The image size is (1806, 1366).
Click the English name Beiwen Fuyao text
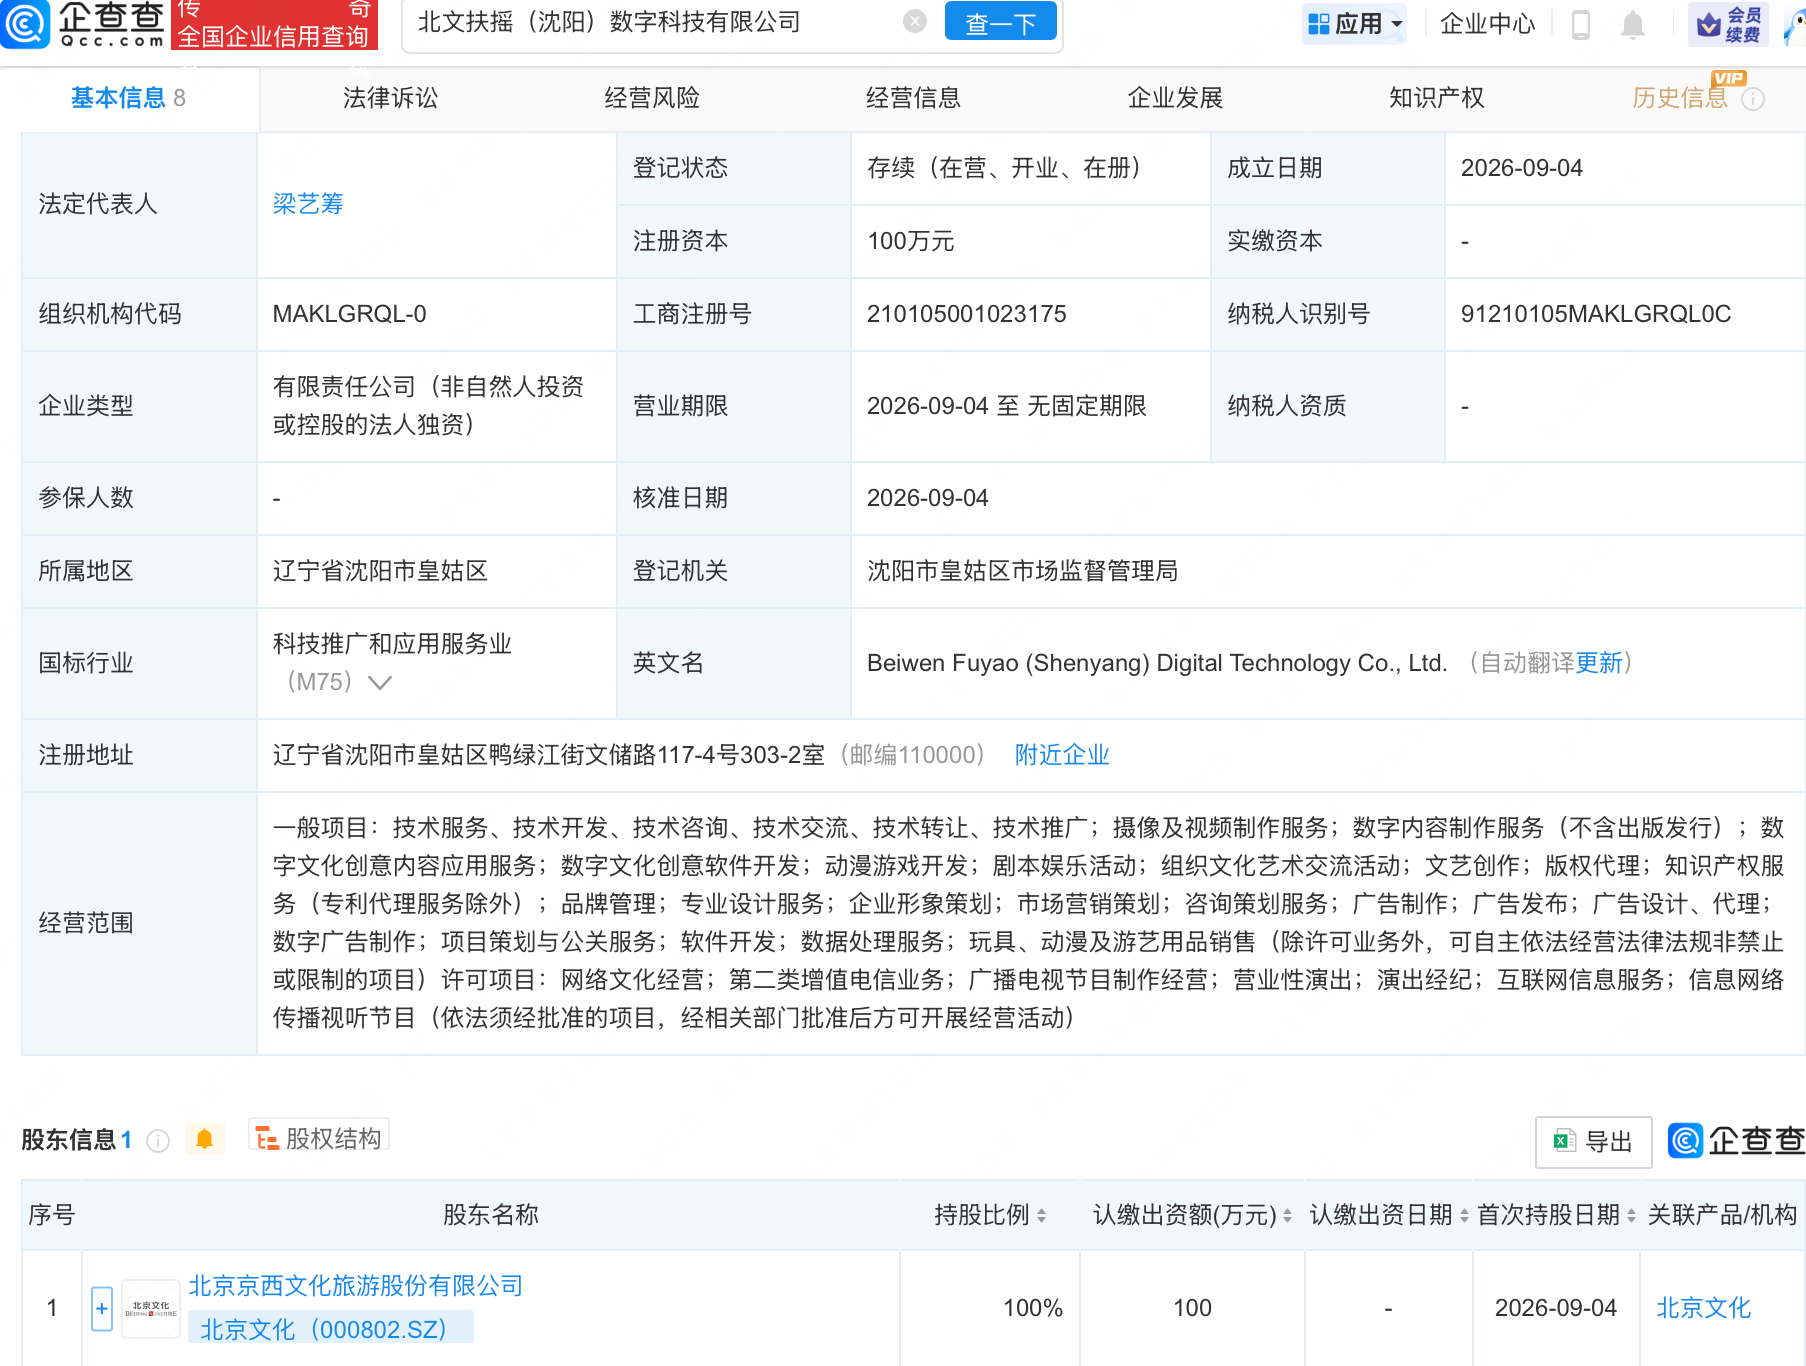pos(1157,663)
